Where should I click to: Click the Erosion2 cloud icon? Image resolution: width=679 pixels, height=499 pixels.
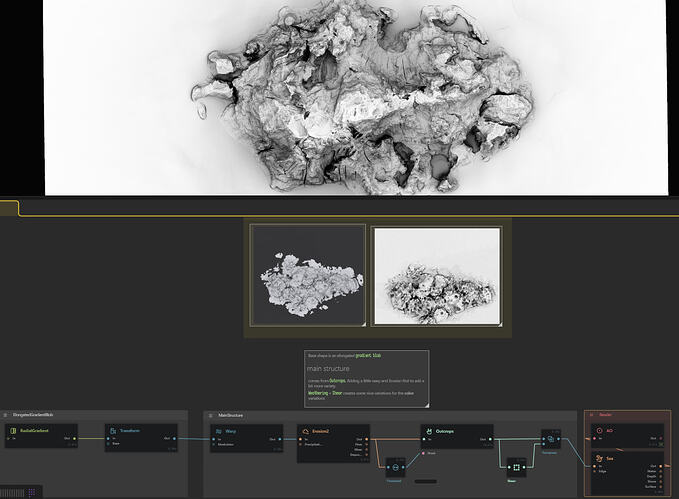[305, 431]
